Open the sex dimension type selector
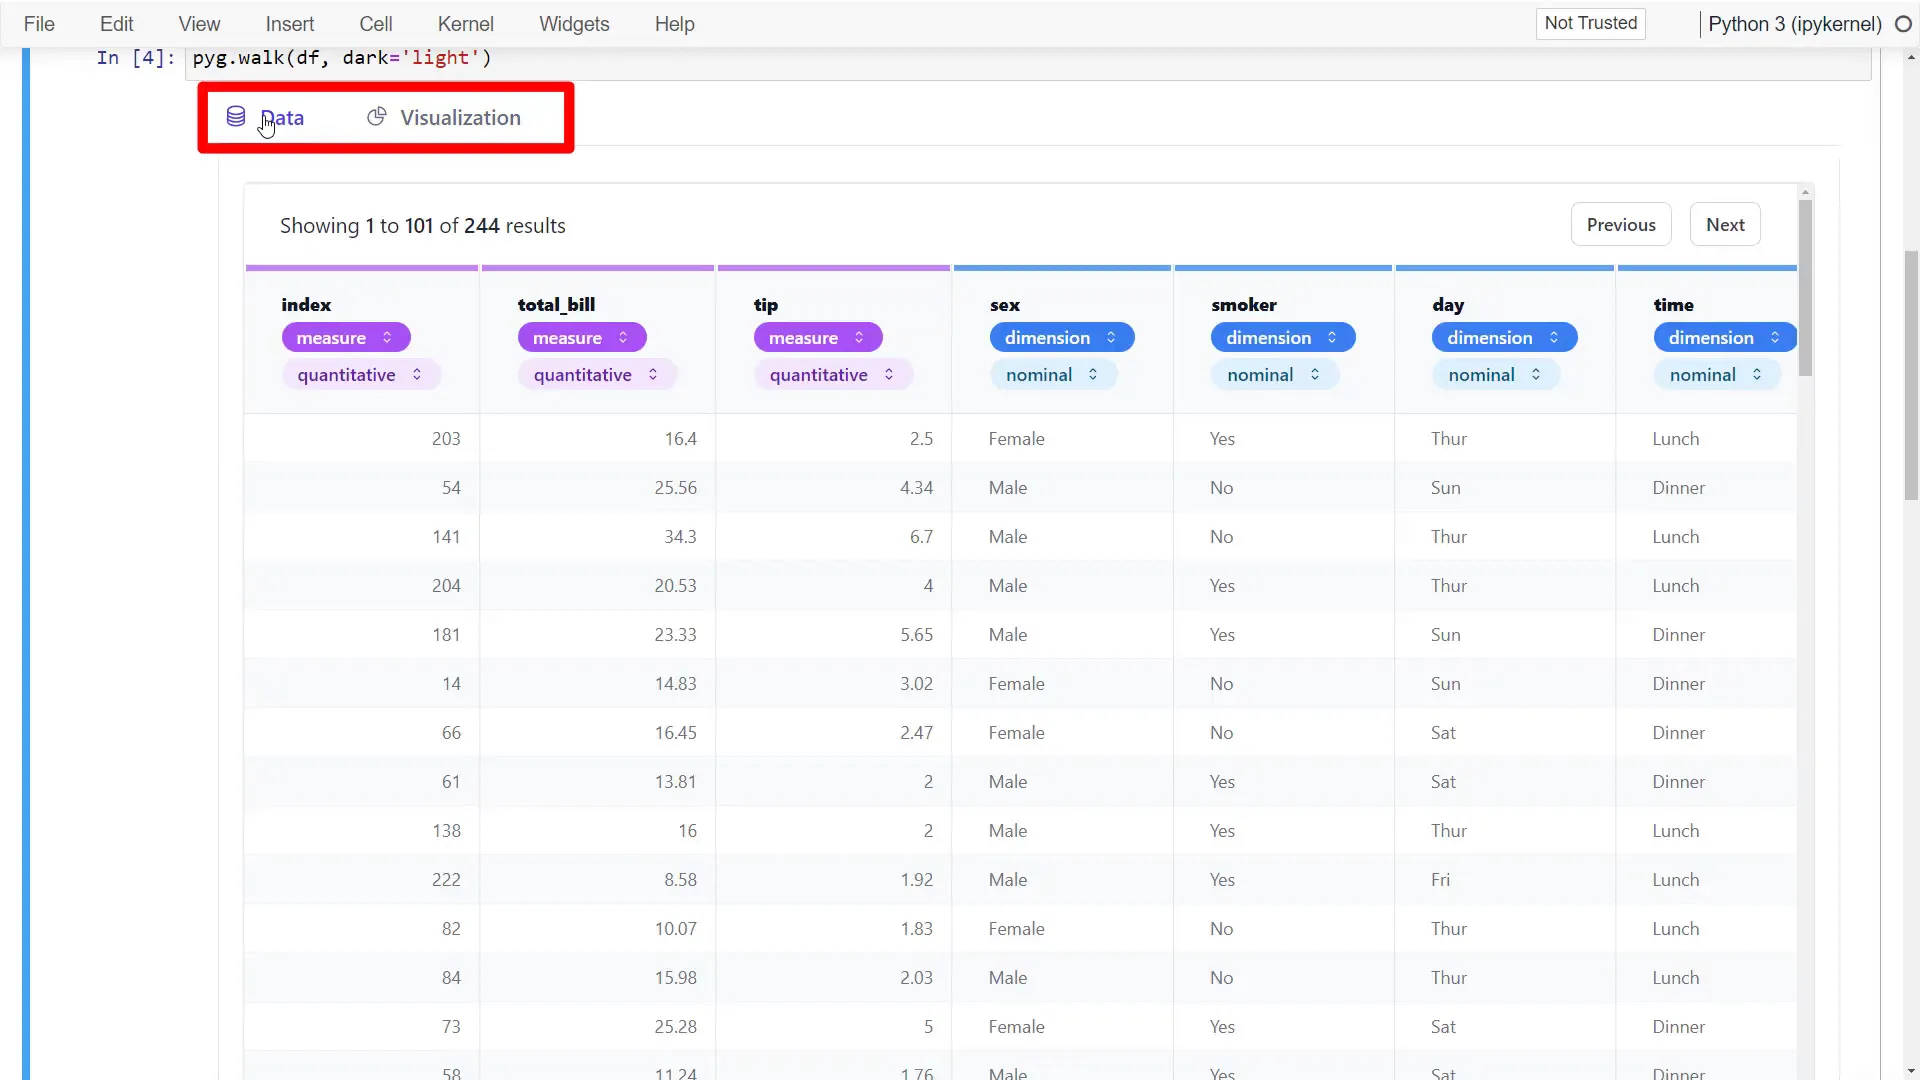1920x1080 pixels. tap(1061, 338)
